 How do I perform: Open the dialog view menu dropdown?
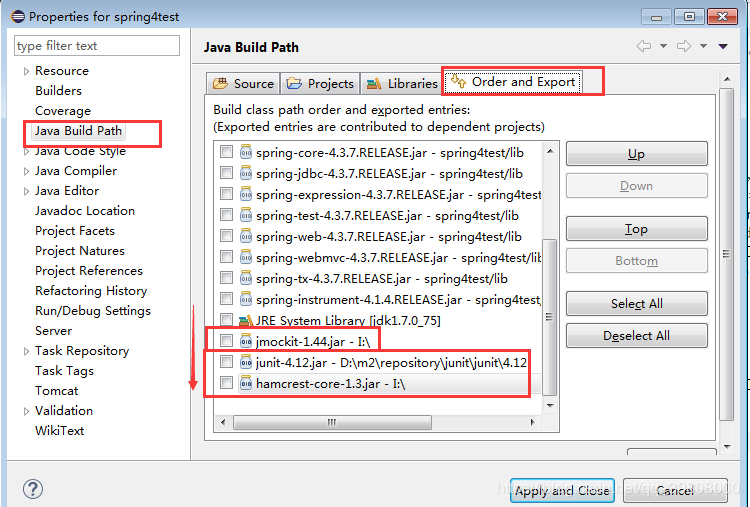click(723, 46)
